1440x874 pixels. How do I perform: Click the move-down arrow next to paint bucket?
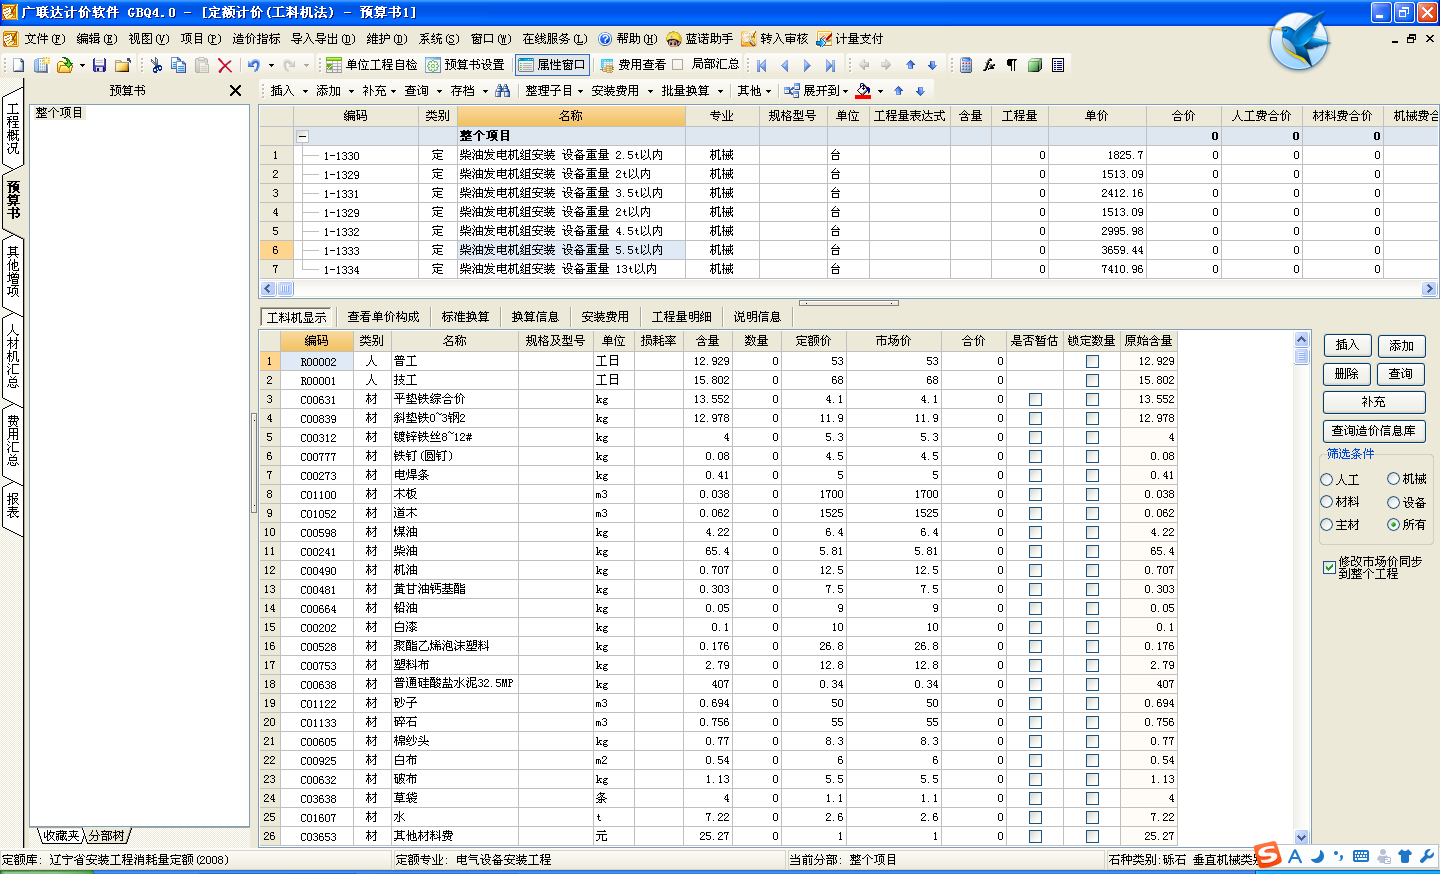pyautogui.click(x=920, y=90)
